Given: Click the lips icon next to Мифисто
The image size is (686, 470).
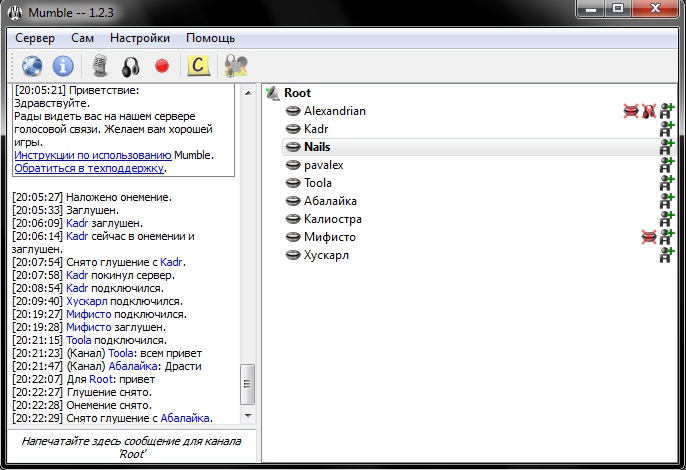Looking at the screenshot, I should click(x=293, y=237).
